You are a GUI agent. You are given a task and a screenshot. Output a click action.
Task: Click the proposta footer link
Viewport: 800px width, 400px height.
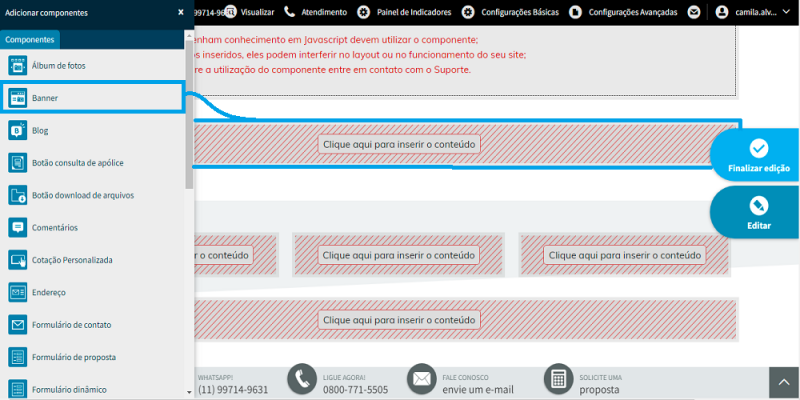point(599,390)
